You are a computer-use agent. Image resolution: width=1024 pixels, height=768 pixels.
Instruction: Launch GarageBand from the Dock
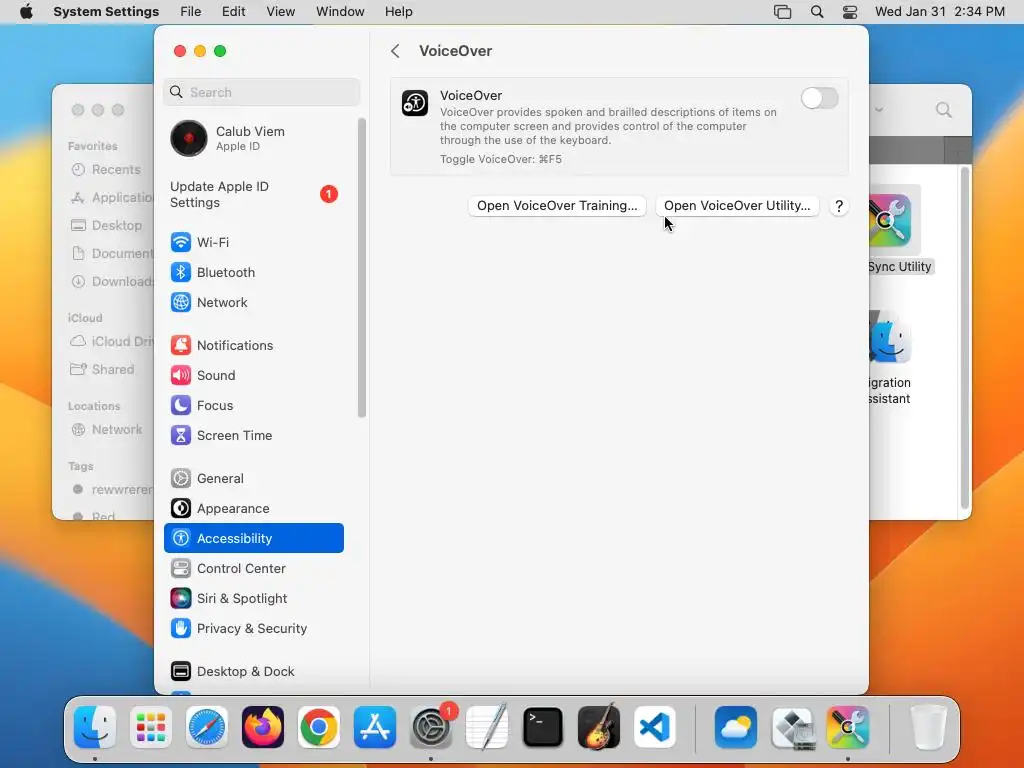point(599,727)
